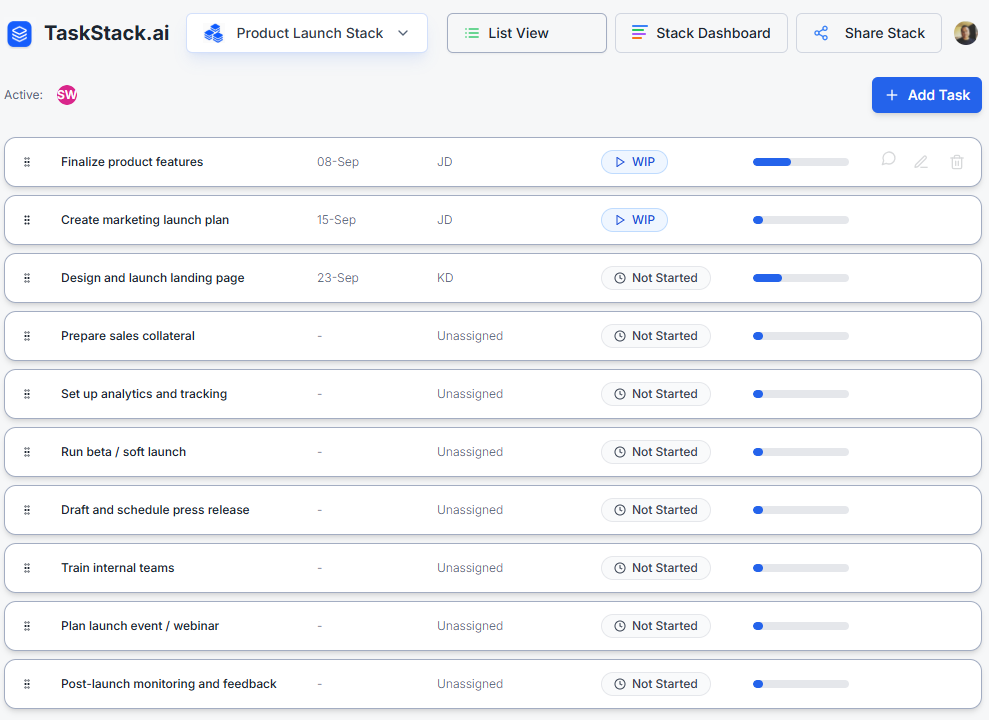Click the active user SW avatar
This screenshot has height=720, width=989.
click(x=67, y=95)
